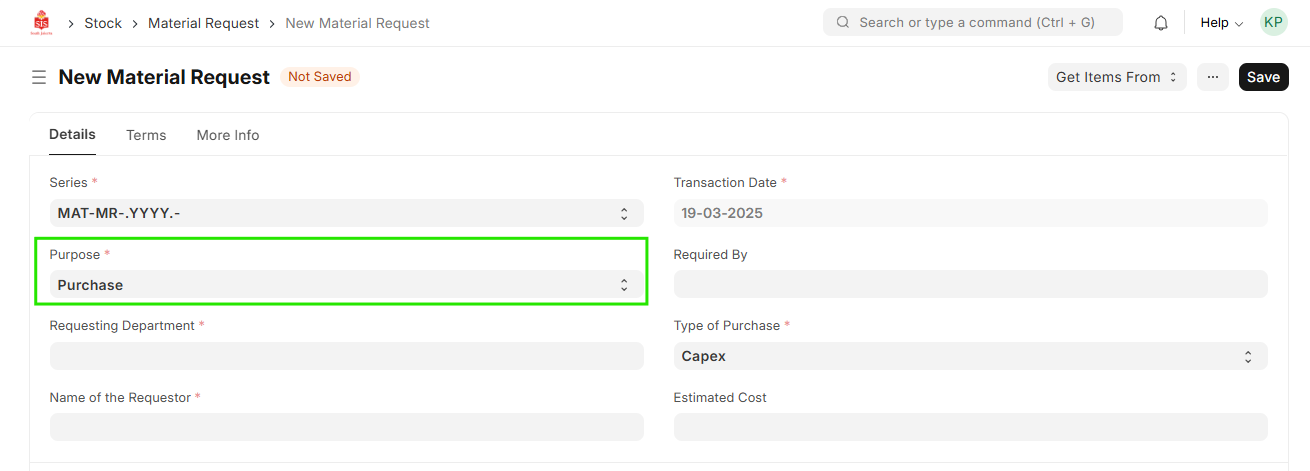Screen dimensions: 1310x471
Task: Open the Purpose dropdown showing Purchase
Action: 346,285
